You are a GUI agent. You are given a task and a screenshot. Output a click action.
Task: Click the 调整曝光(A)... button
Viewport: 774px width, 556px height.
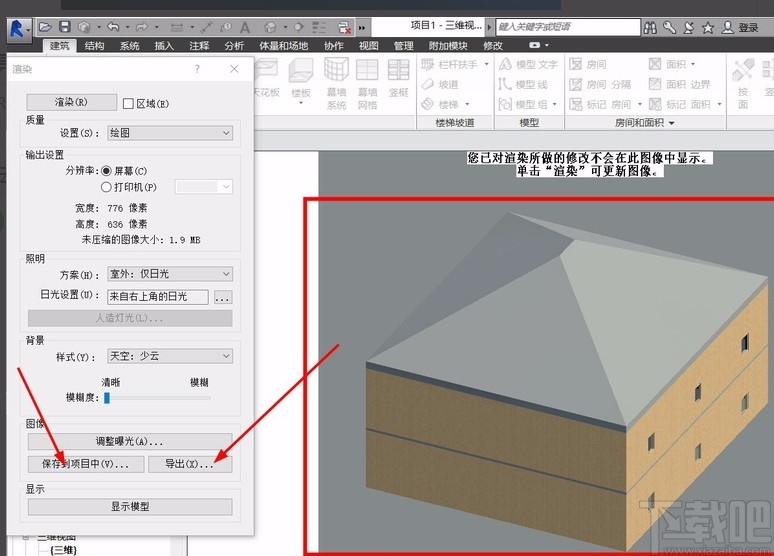pyautogui.click(x=130, y=441)
